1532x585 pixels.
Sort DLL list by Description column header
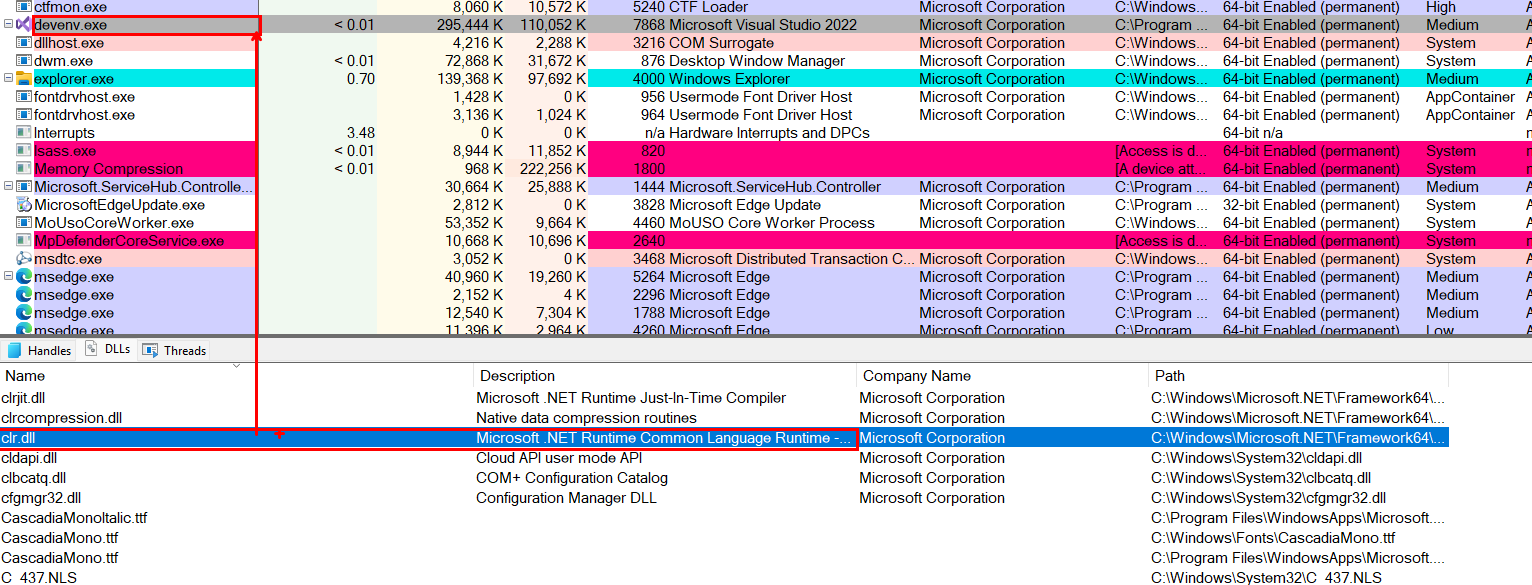click(517, 376)
